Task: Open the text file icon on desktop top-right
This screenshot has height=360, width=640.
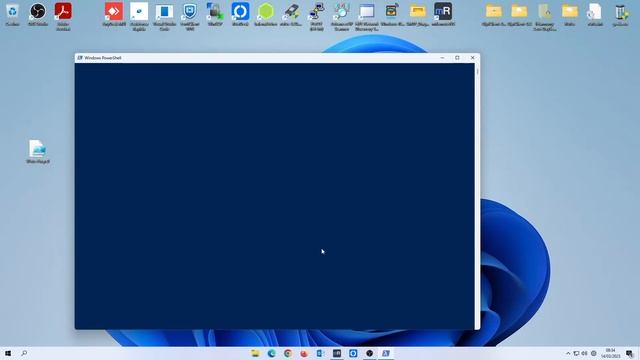Action: [x=595, y=14]
